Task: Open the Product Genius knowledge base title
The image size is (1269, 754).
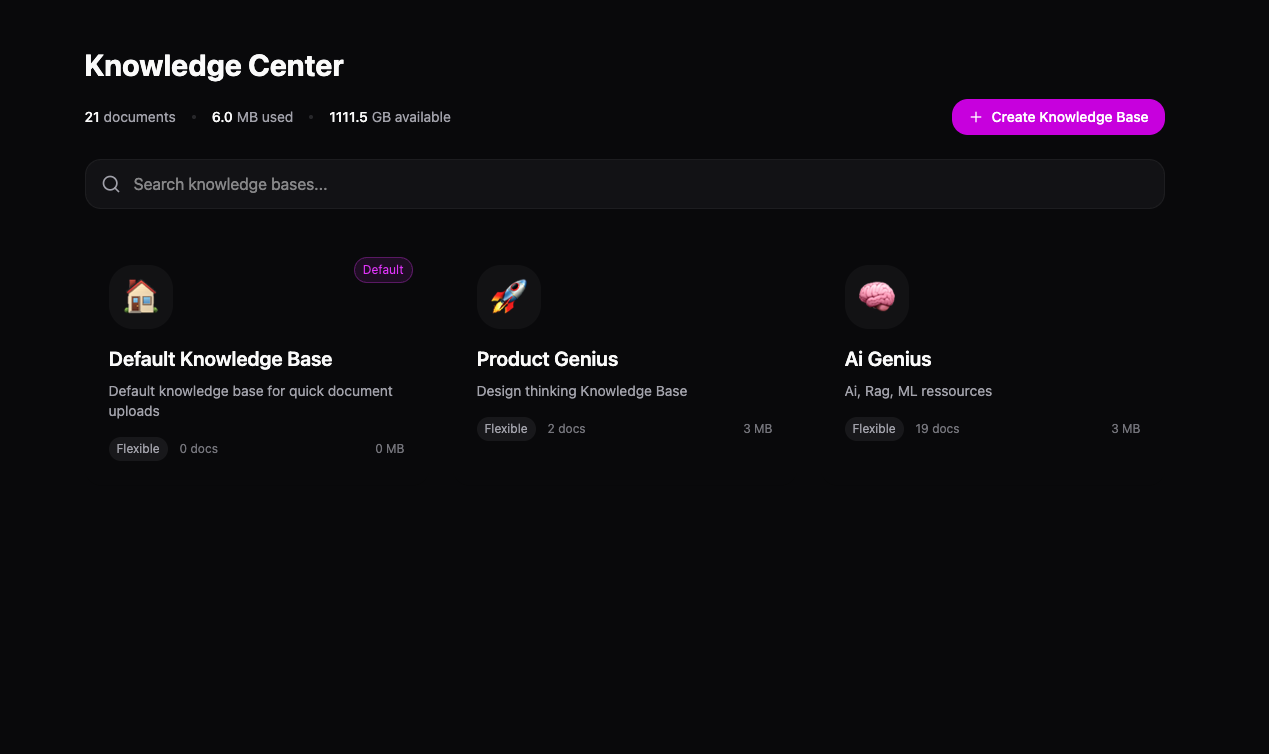Action: click(547, 359)
